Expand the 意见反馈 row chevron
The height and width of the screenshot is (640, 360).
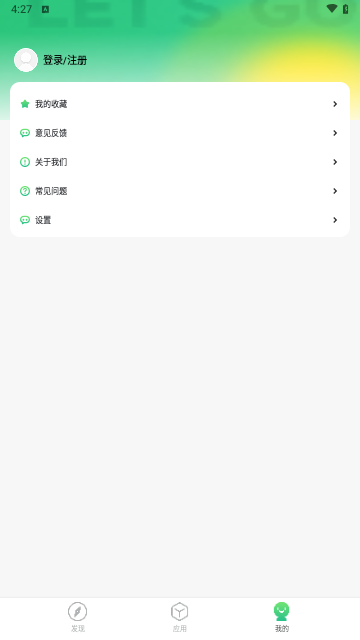pos(335,133)
